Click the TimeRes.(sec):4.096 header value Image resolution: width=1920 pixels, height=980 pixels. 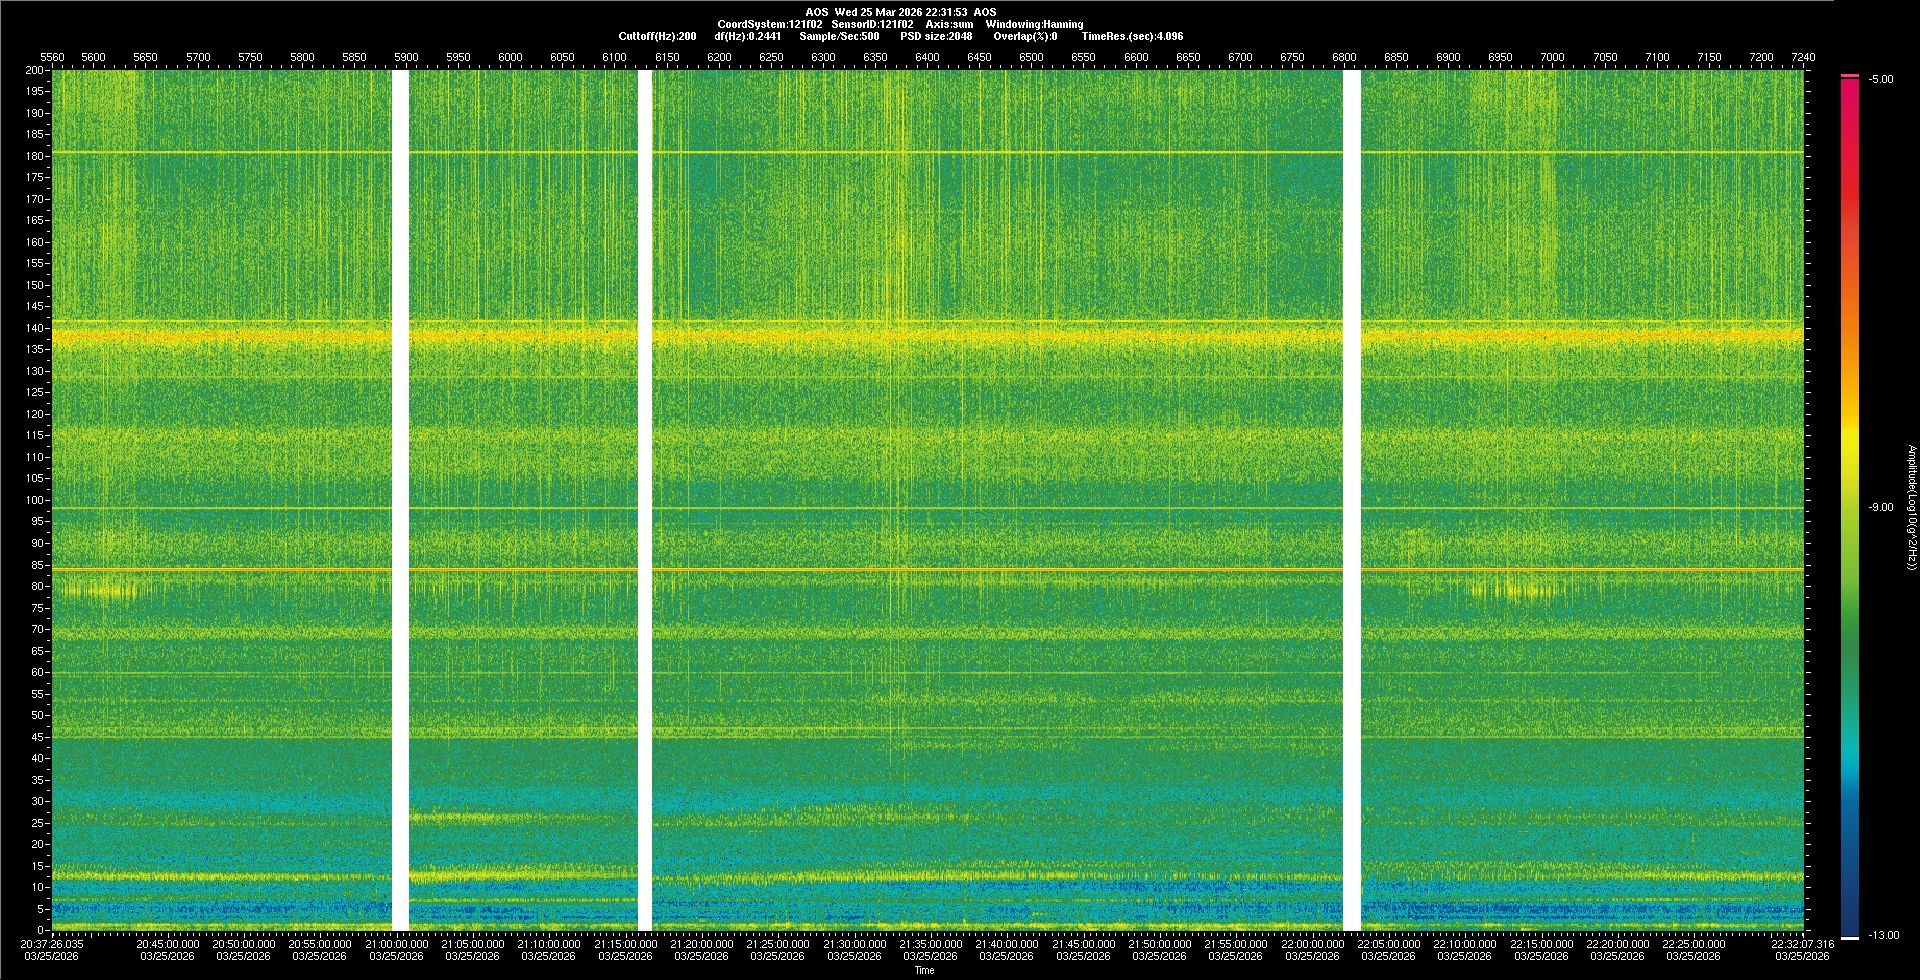(1132, 36)
